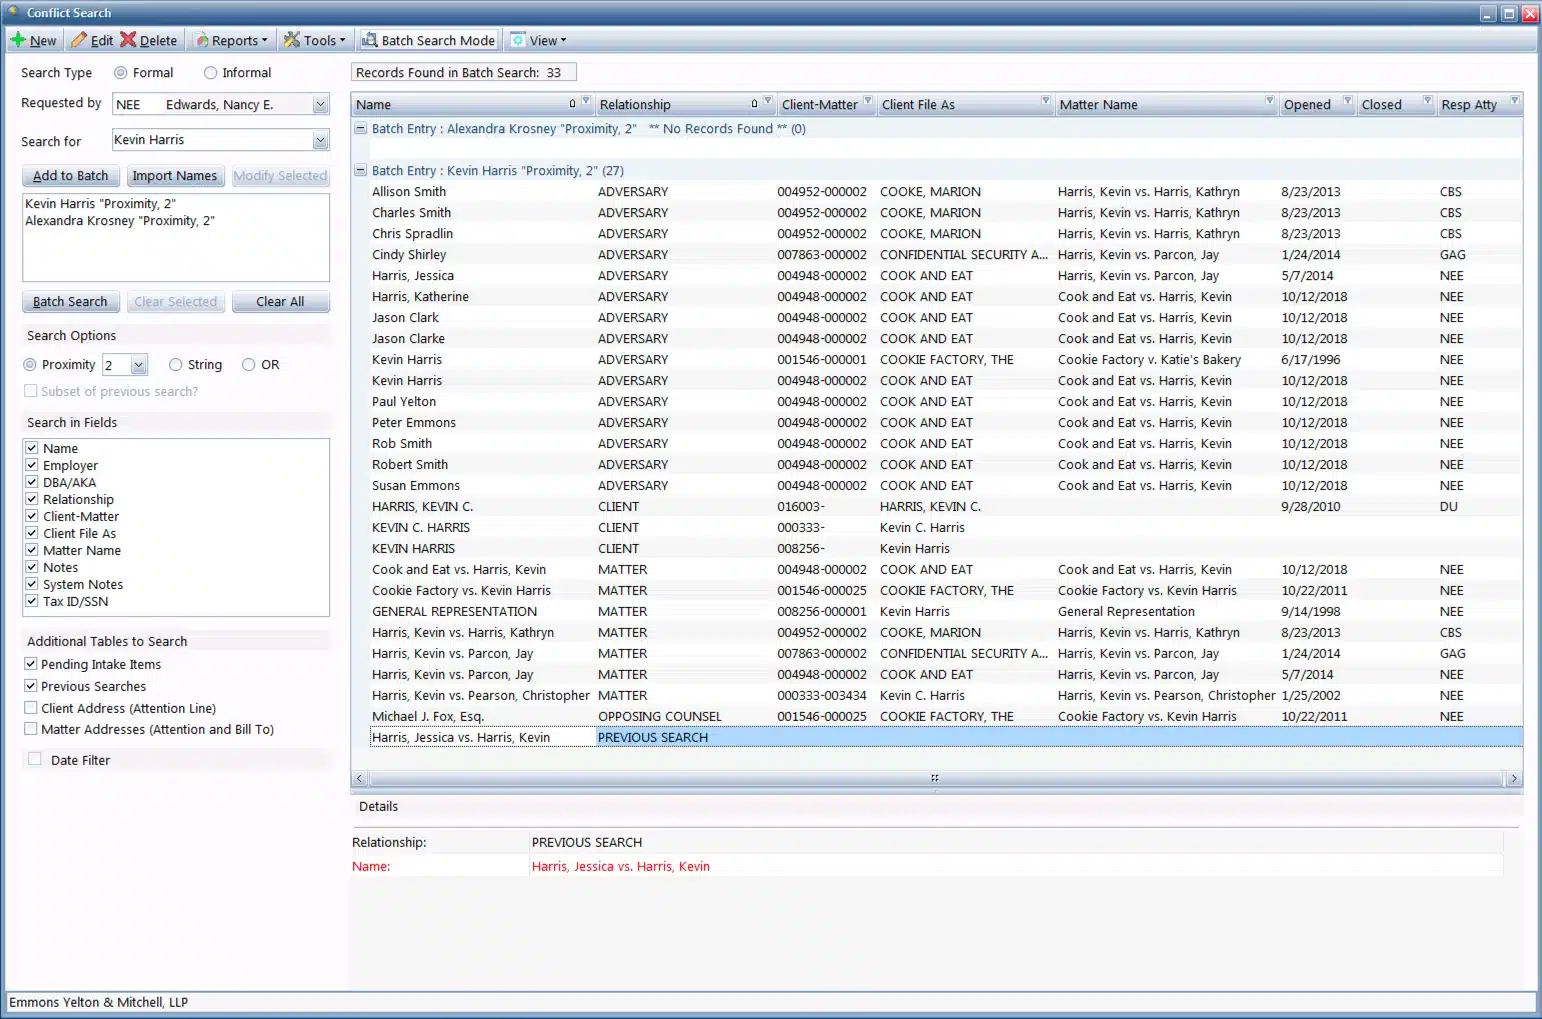Screen dimensions: 1542x1019
Task: Open the Reports menu
Action: pos(232,41)
